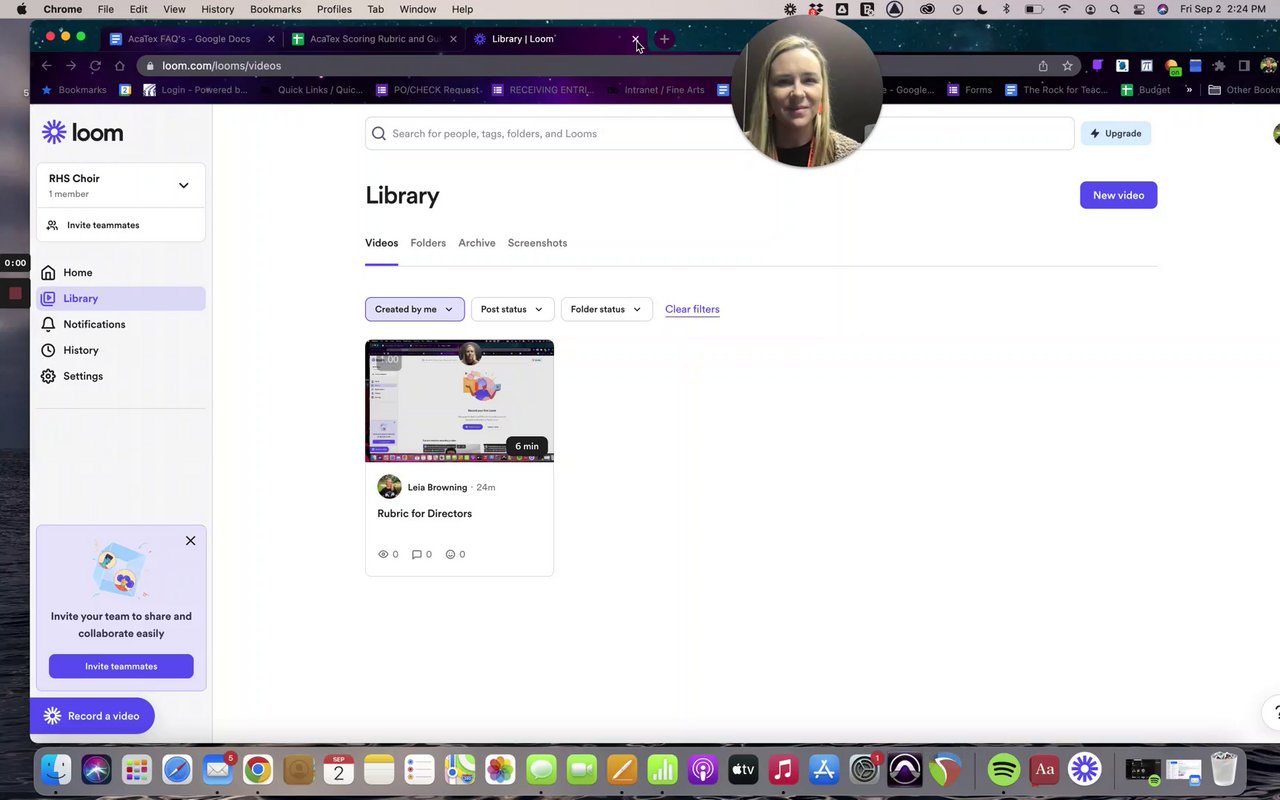The height and width of the screenshot is (800, 1280).
Task: Open the Budget bookmark
Action: coord(1146,90)
